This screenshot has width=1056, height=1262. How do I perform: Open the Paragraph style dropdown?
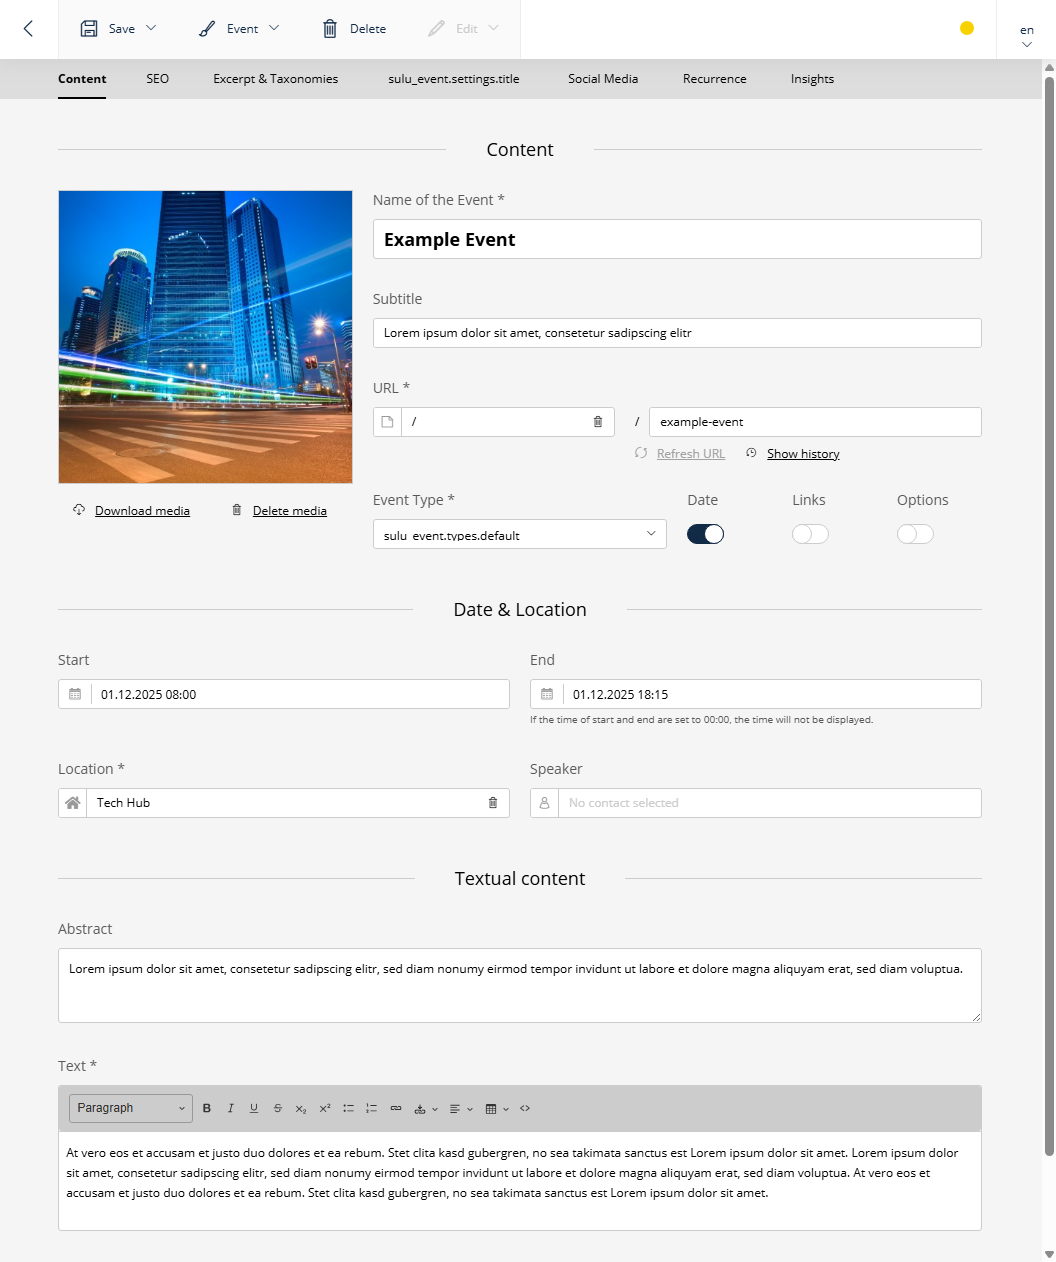(x=131, y=1108)
